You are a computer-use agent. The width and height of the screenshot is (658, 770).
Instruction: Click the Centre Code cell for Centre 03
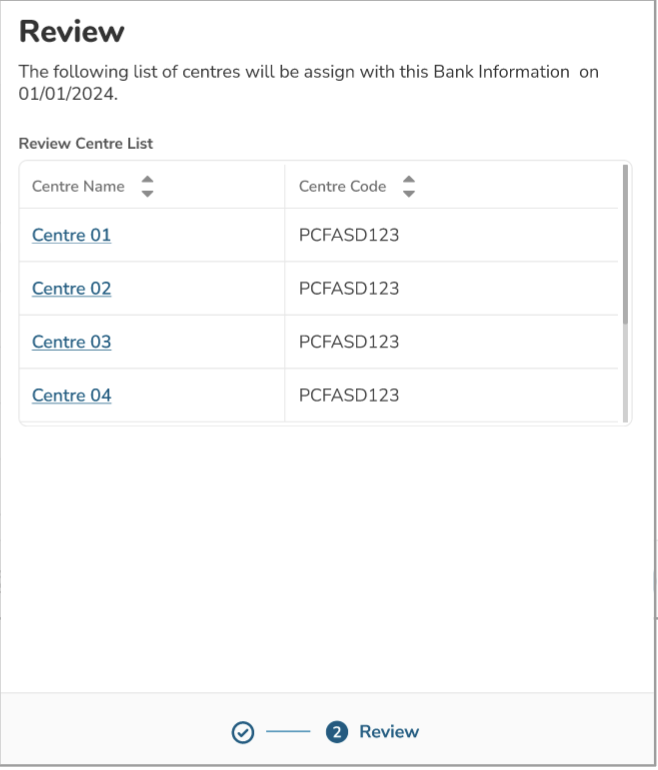pyautogui.click(x=349, y=342)
